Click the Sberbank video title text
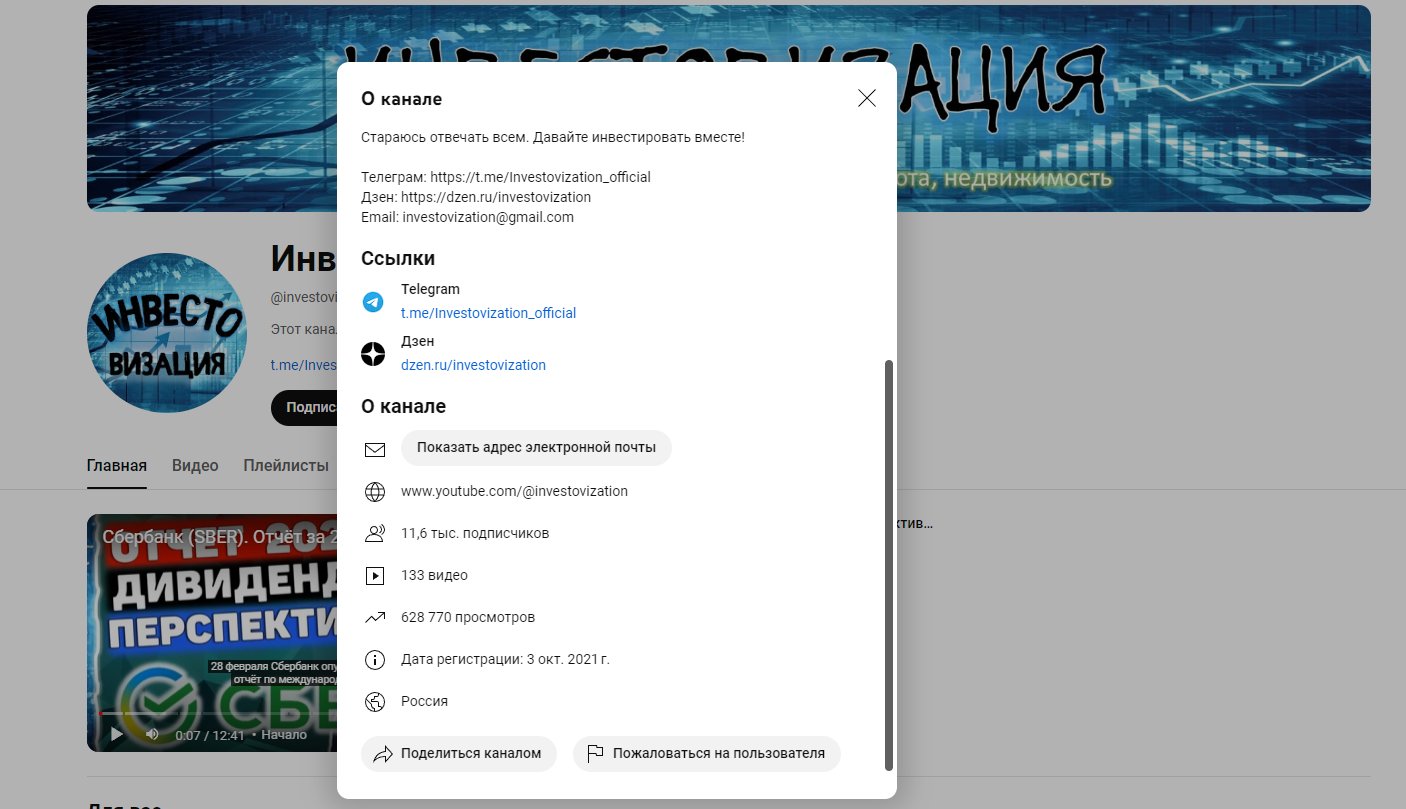The height and width of the screenshot is (809, 1406). click(220, 537)
